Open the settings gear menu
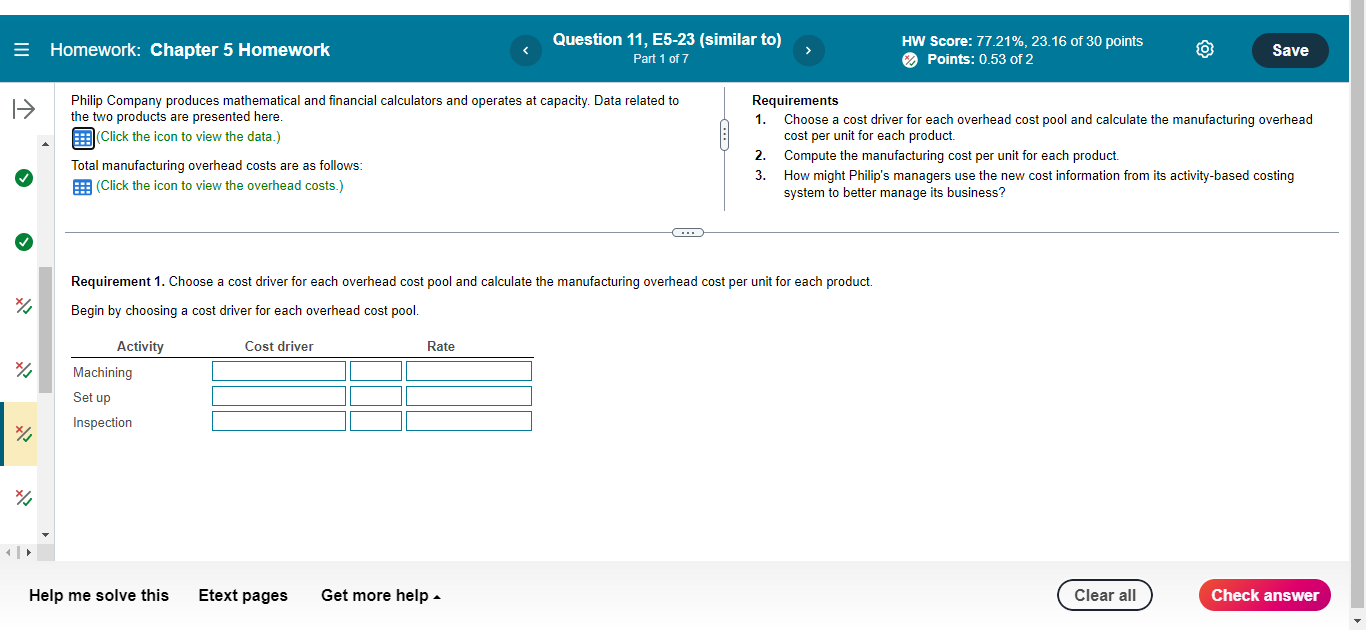The height and width of the screenshot is (630, 1366). tap(1204, 48)
